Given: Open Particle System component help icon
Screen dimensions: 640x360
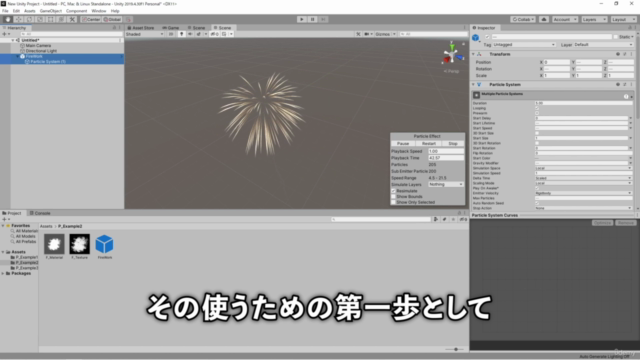Looking at the screenshot, I should coord(618,84).
